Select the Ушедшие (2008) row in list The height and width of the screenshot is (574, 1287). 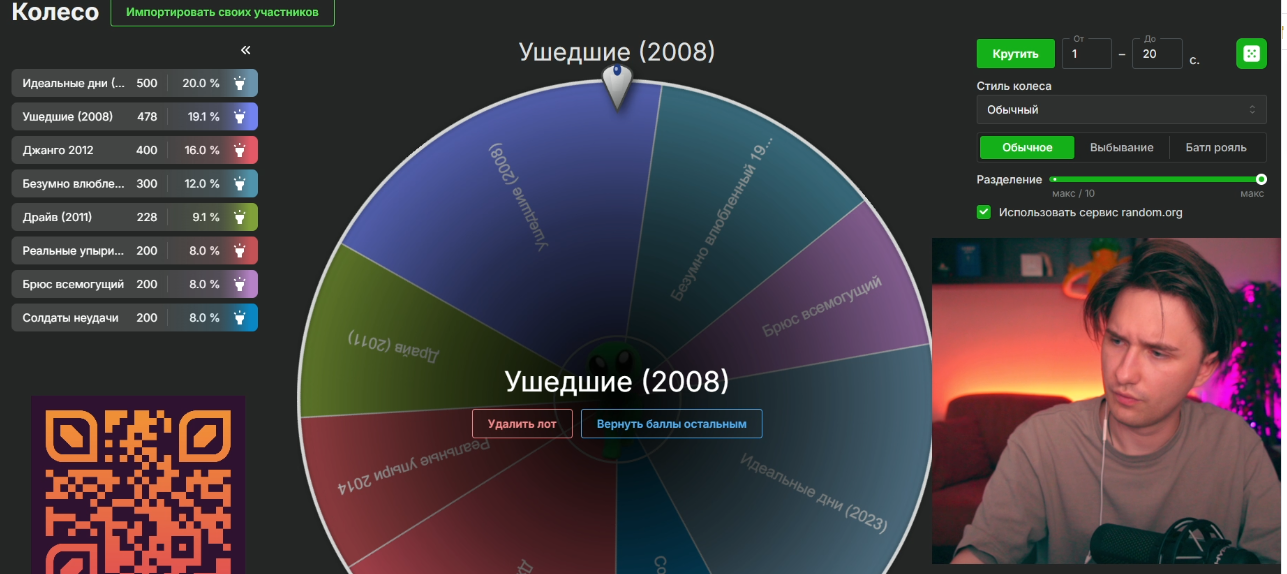(135, 117)
